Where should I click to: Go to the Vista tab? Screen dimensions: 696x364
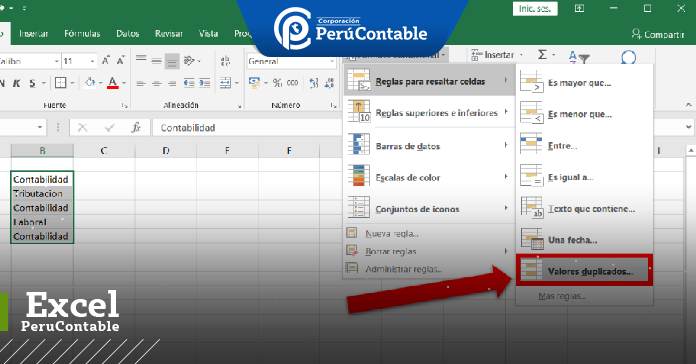(x=208, y=34)
